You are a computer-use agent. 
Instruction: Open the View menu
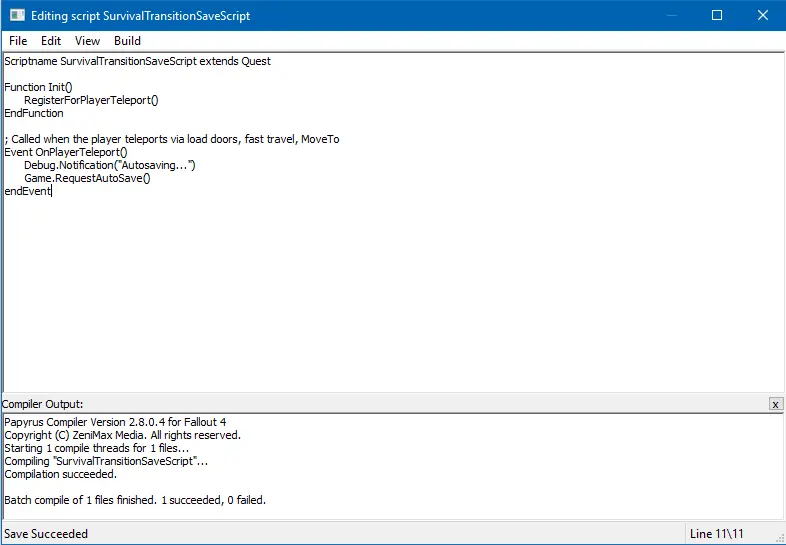[x=88, y=41]
